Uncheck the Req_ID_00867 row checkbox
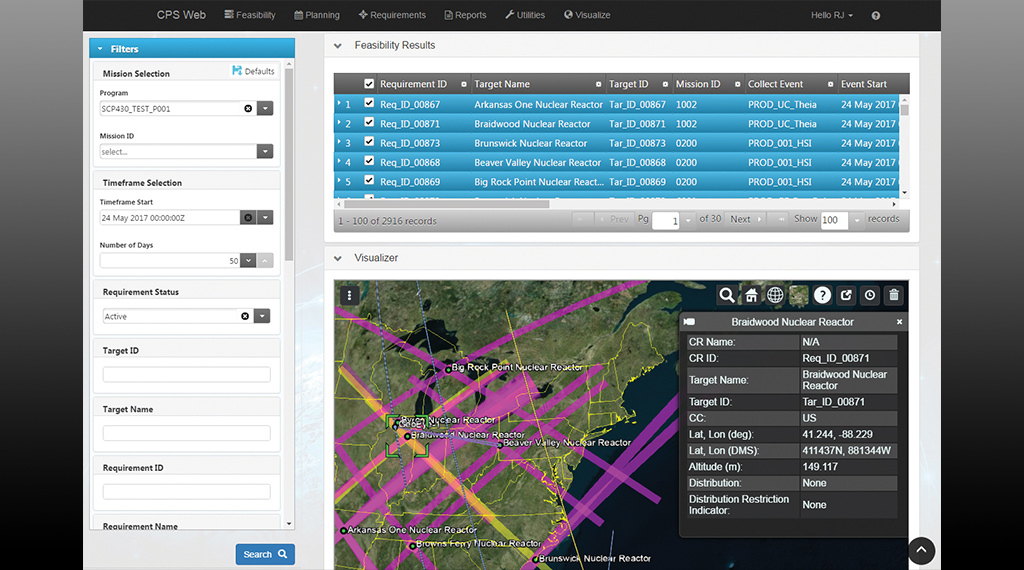 [x=370, y=104]
